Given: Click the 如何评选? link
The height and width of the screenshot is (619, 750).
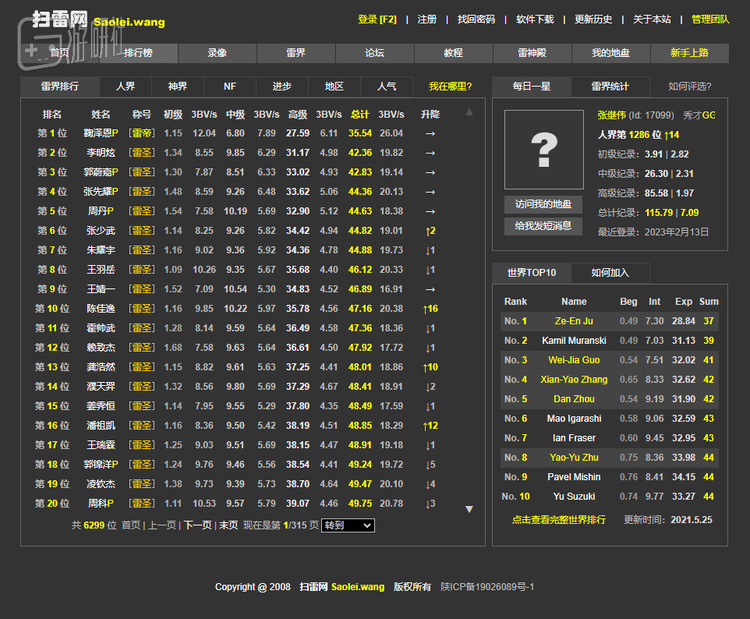Looking at the screenshot, I should click(x=690, y=87).
